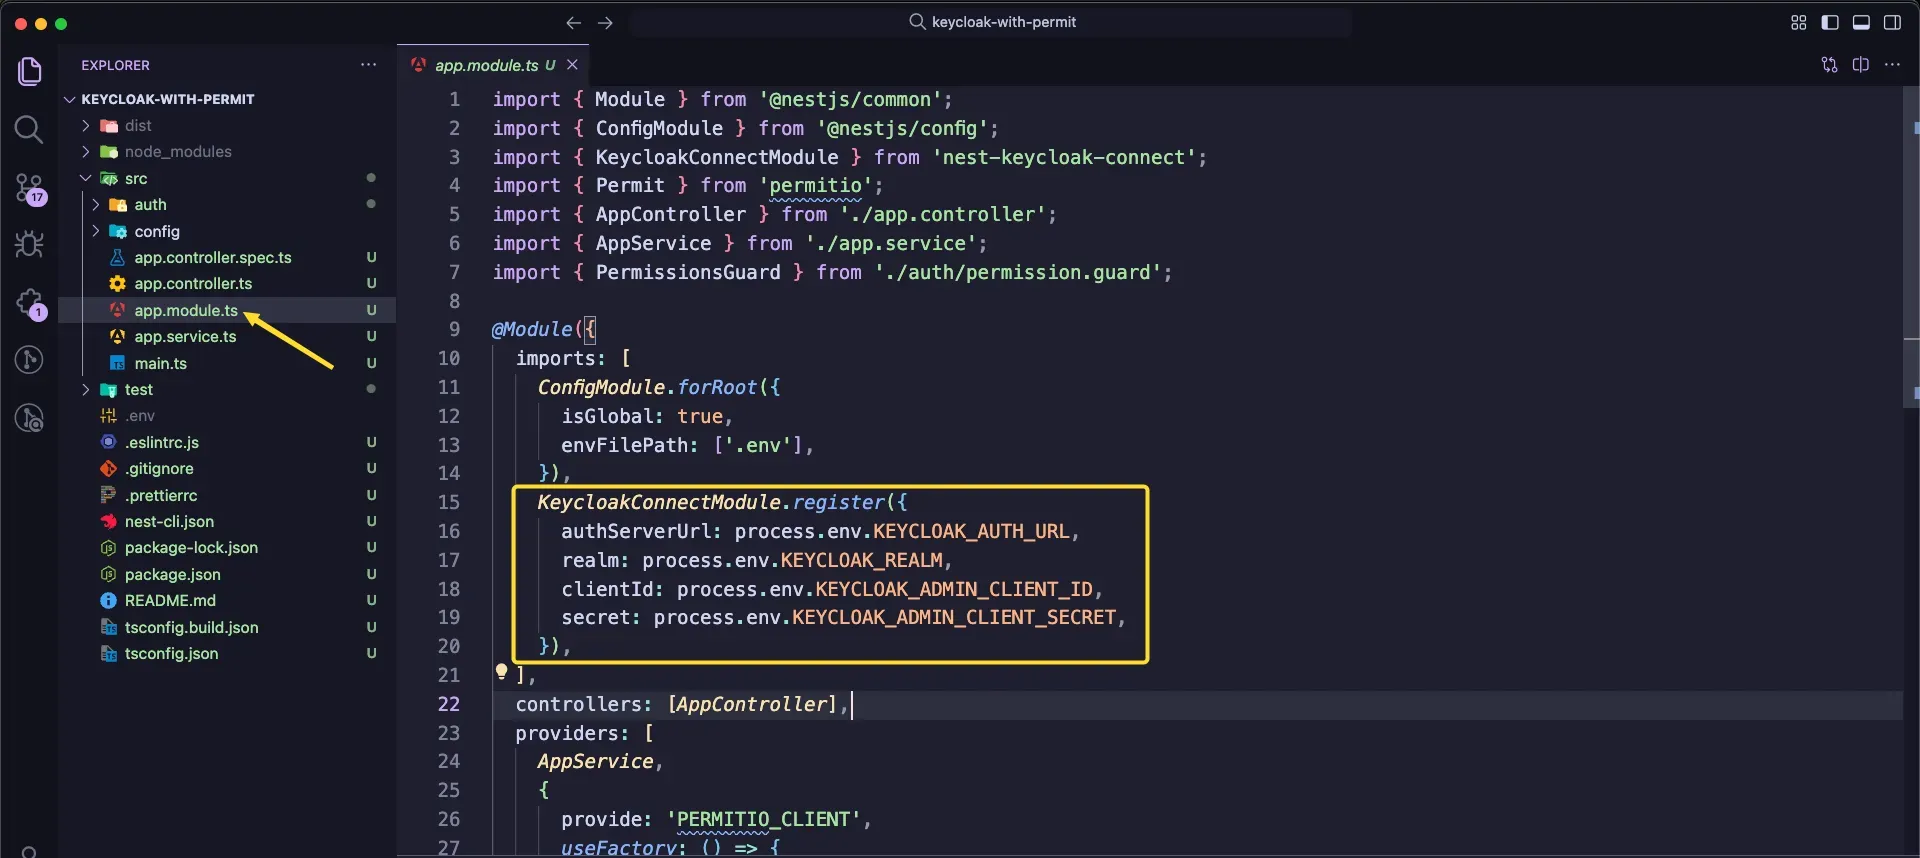This screenshot has width=1920, height=858.
Task: Click the Customize Layout icon
Action: coord(1798,22)
